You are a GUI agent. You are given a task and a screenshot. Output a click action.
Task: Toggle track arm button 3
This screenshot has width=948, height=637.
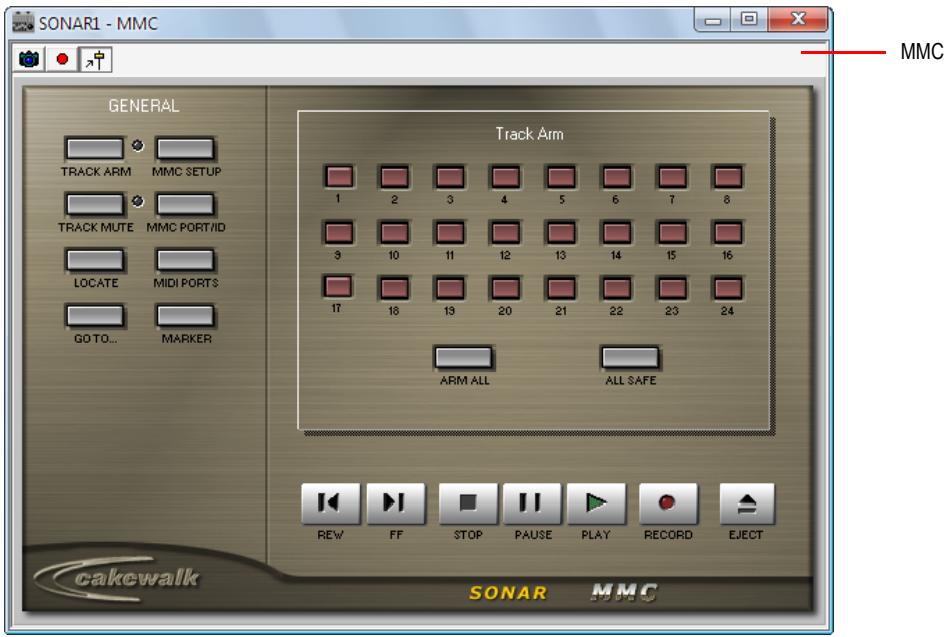[450, 177]
